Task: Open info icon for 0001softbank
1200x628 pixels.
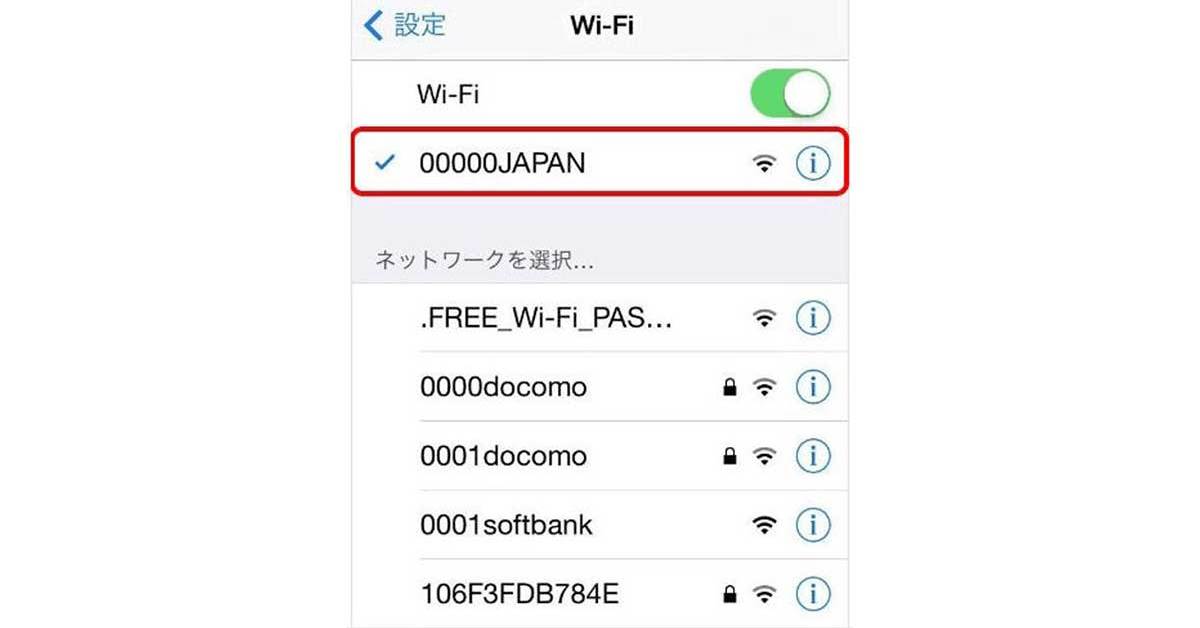Action: tap(813, 524)
